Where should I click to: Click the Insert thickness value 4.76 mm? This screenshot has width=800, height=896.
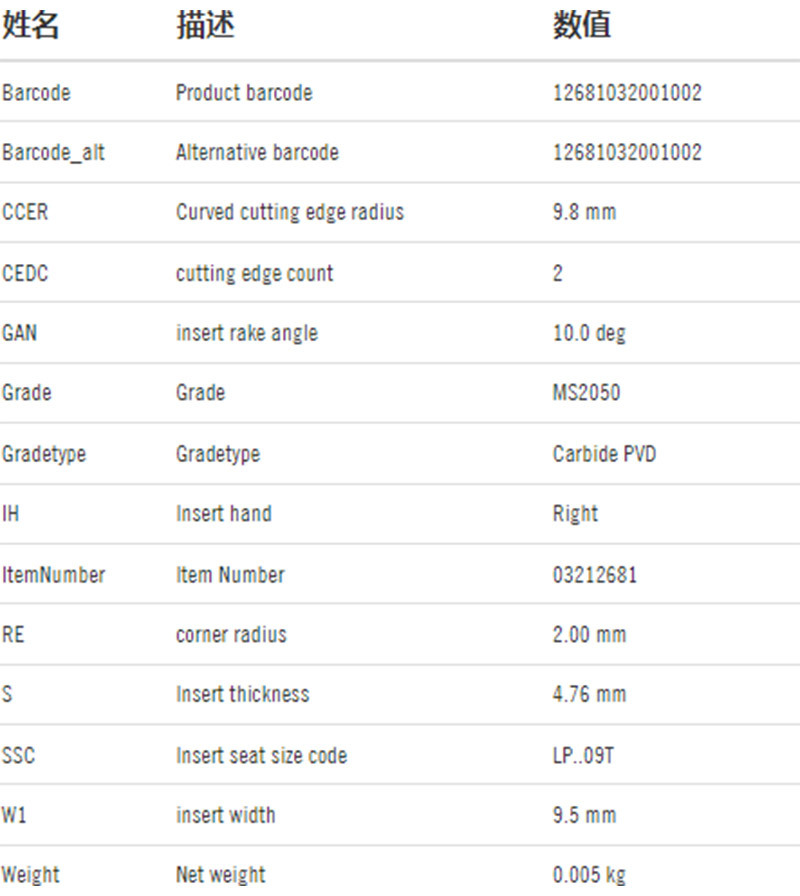[x=589, y=695]
